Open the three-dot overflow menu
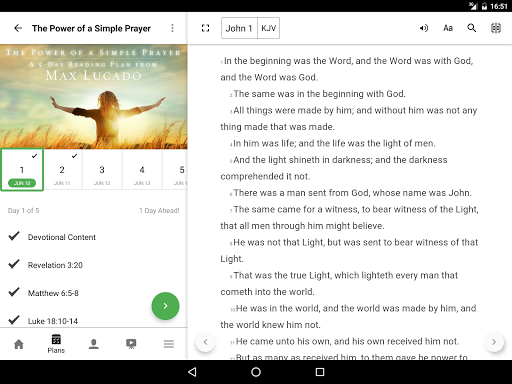This screenshot has width=512, height=384. coord(172,28)
